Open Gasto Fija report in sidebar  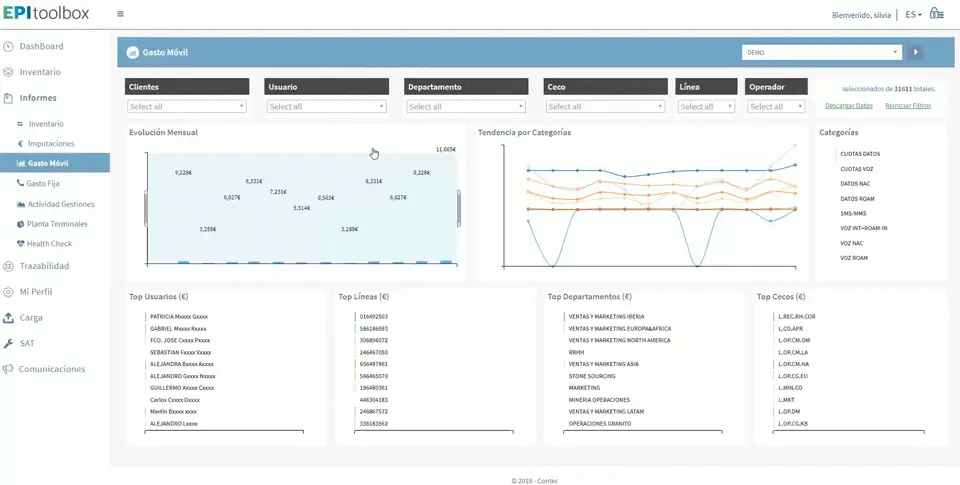coord(42,183)
